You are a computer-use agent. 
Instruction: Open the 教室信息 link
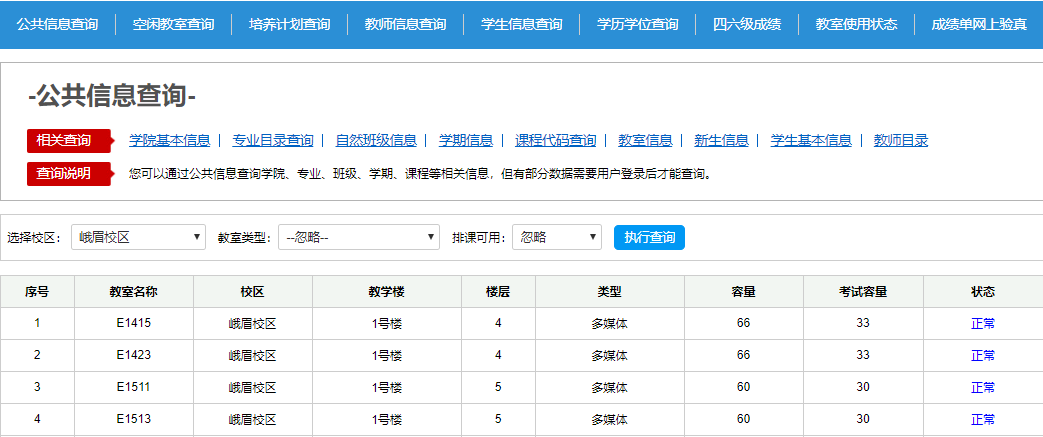pyautogui.click(x=645, y=140)
